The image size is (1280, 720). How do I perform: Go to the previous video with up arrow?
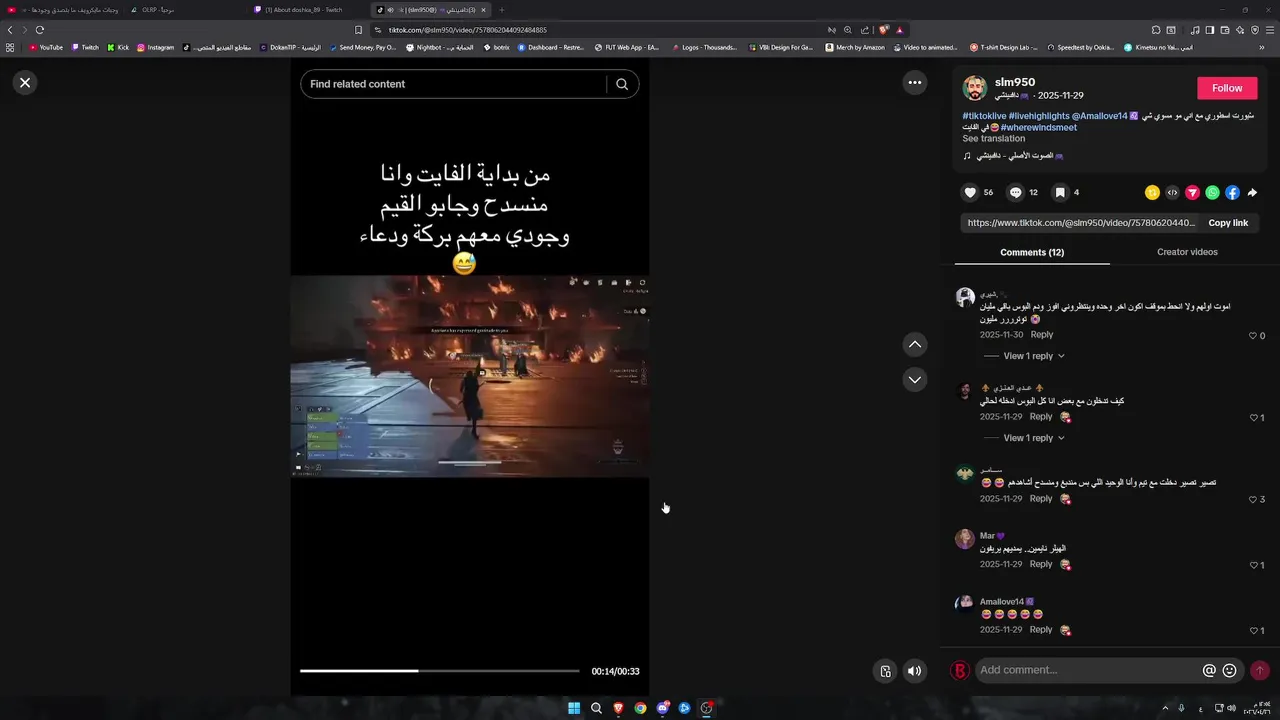(914, 345)
